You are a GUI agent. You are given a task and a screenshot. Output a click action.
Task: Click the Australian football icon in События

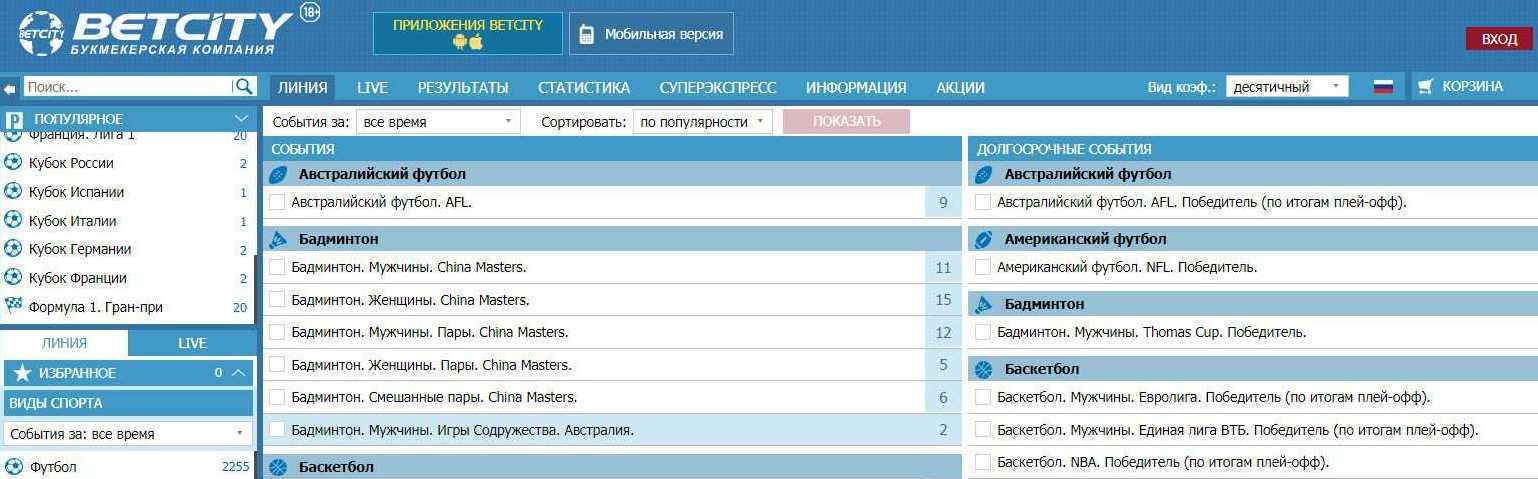[x=279, y=174]
